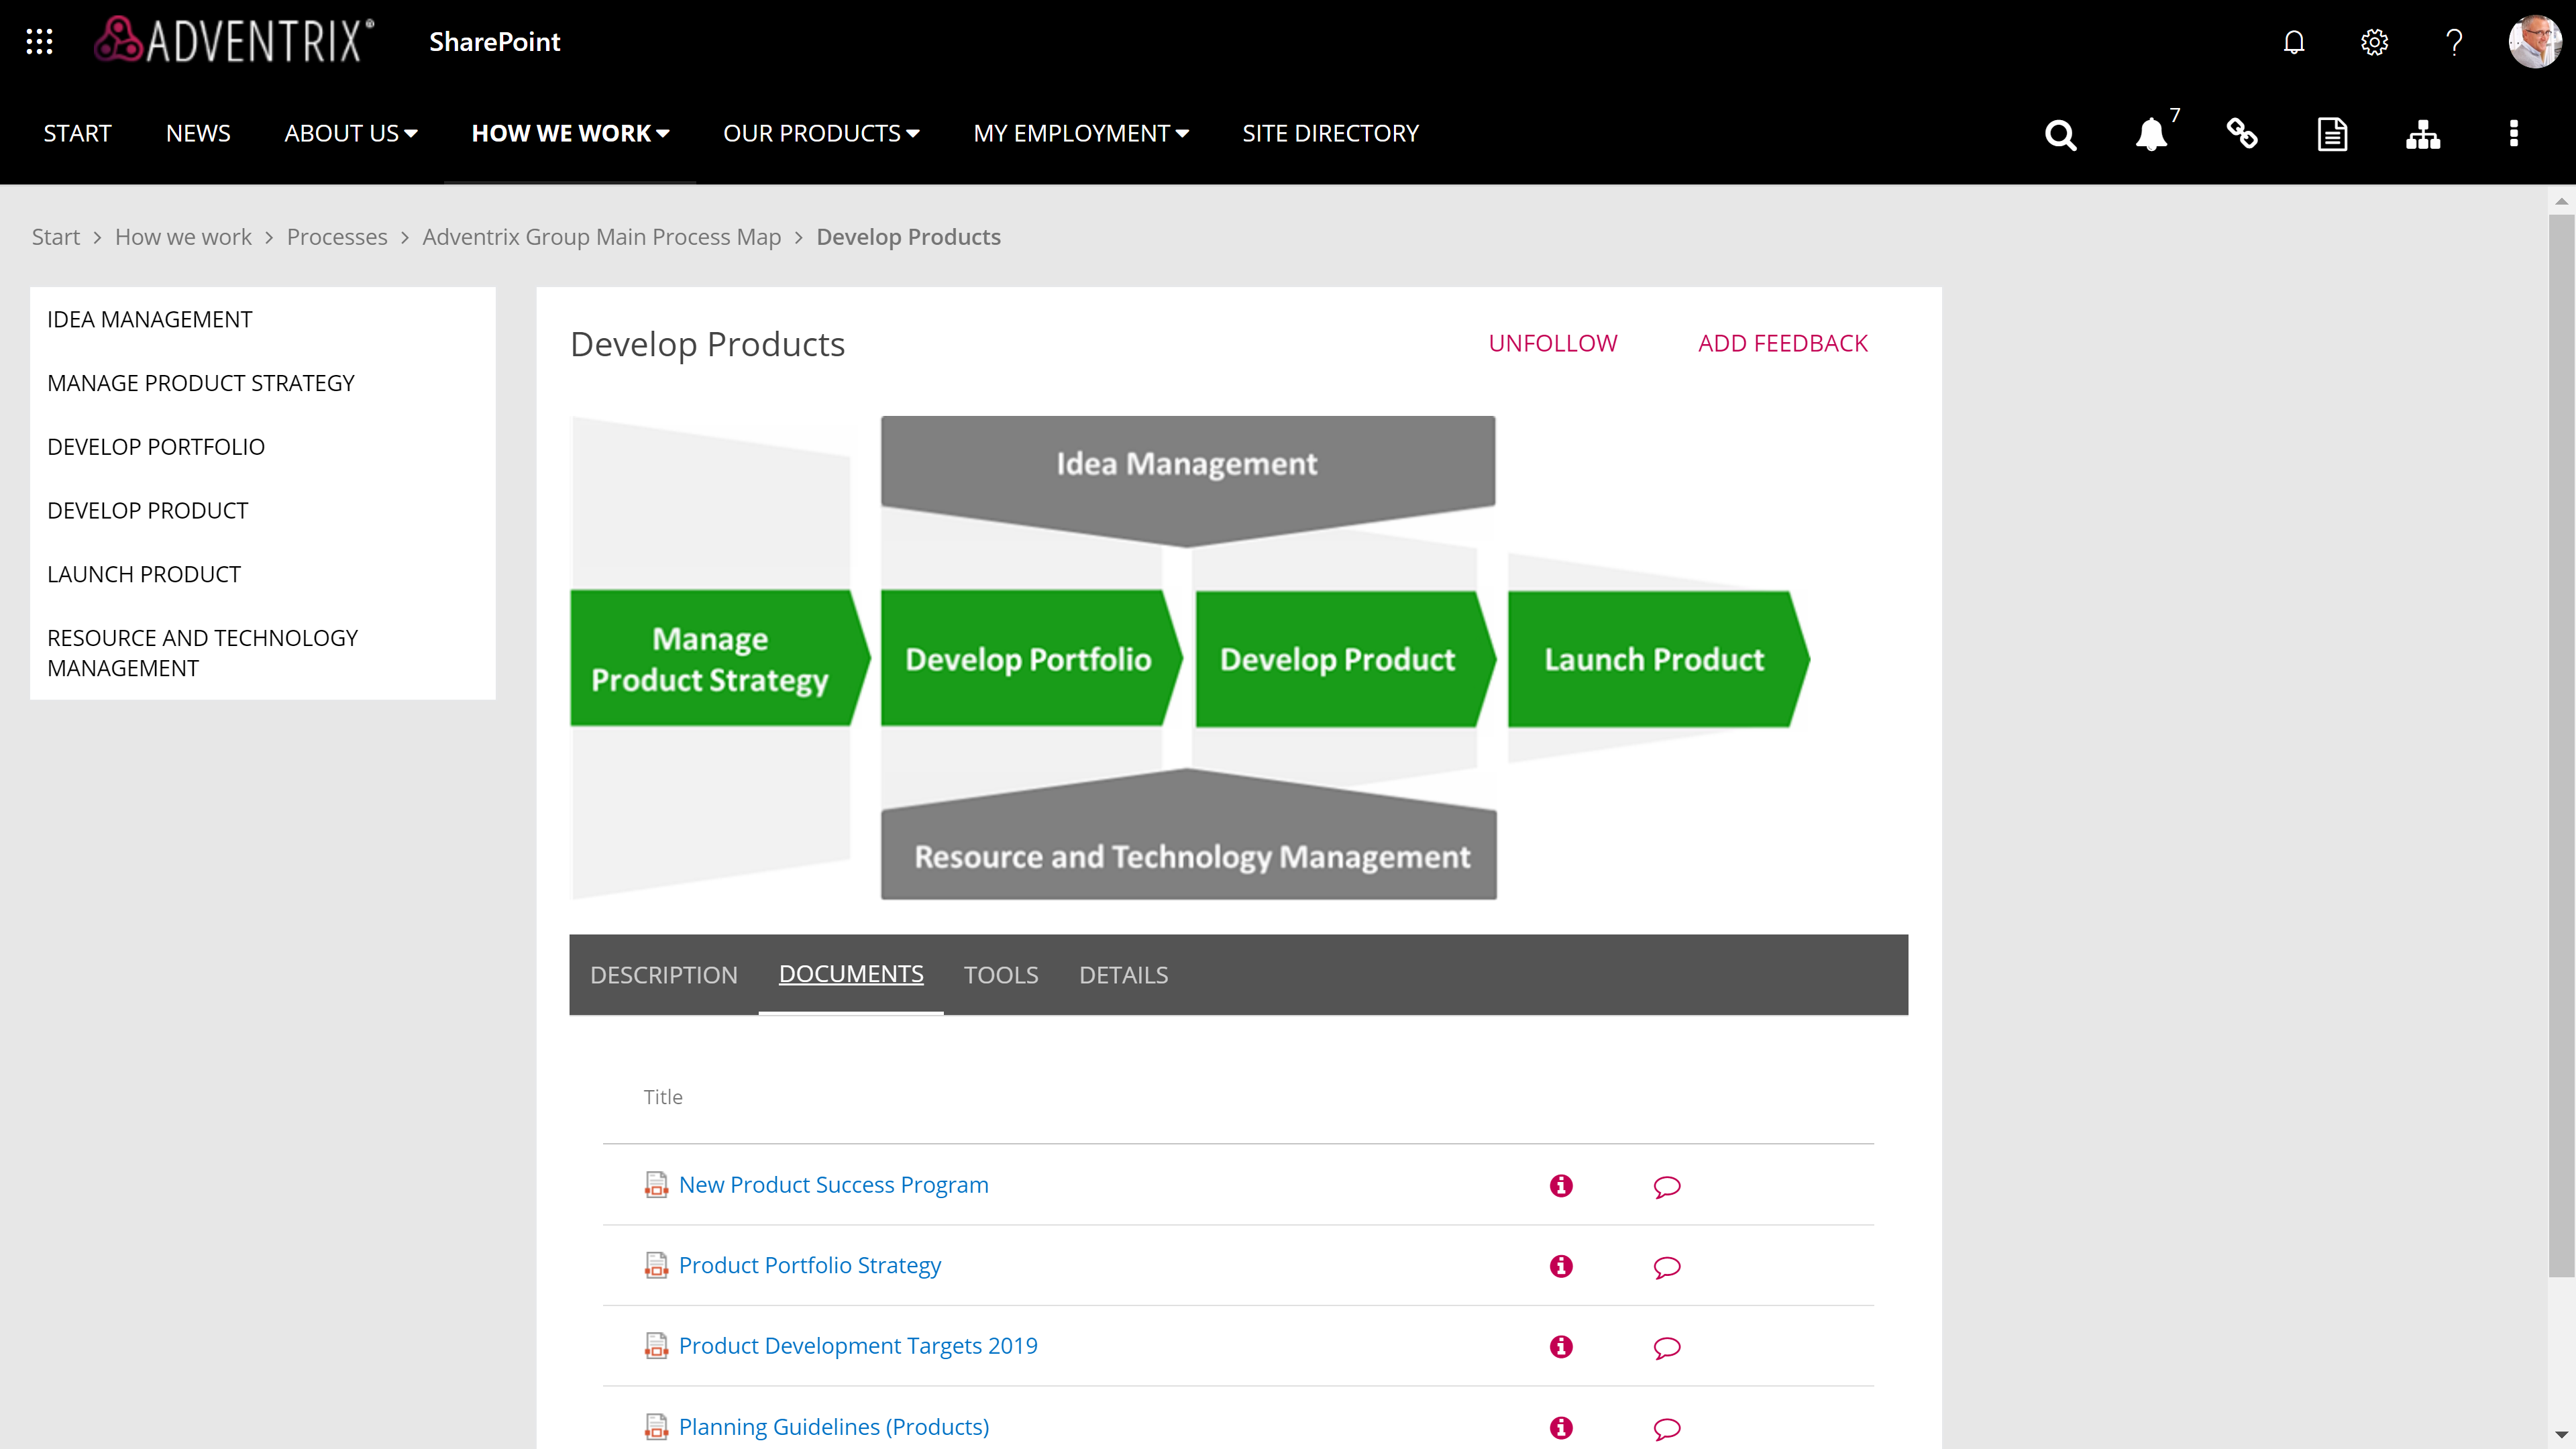Viewport: 2576px width, 1449px height.
Task: Click the Launch Product process arrow
Action: (1655, 659)
